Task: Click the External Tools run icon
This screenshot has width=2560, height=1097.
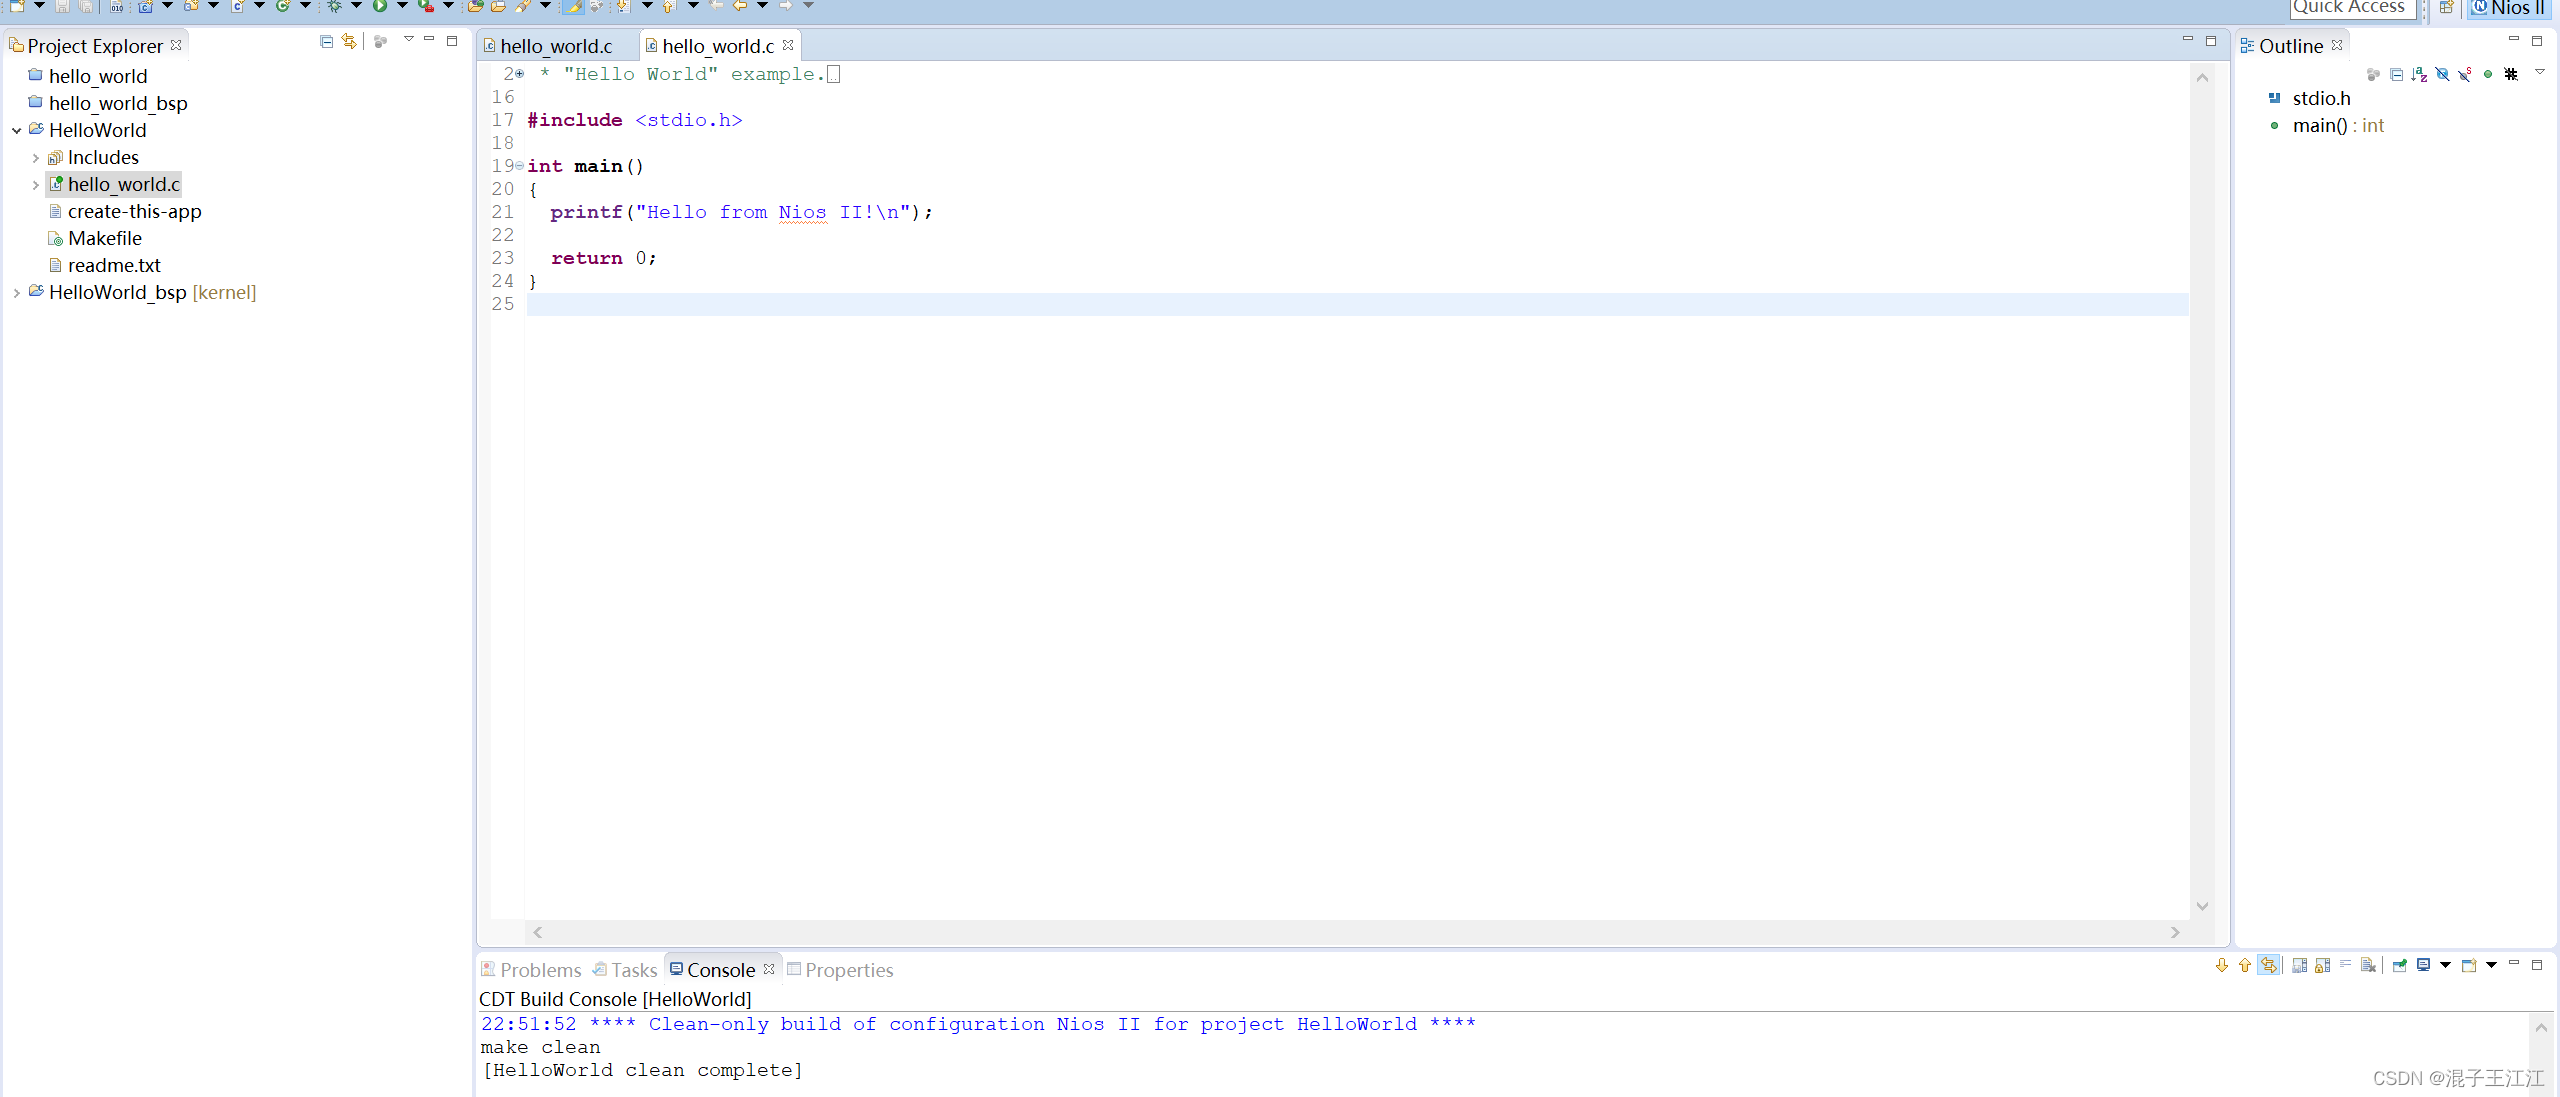Action: [425, 6]
